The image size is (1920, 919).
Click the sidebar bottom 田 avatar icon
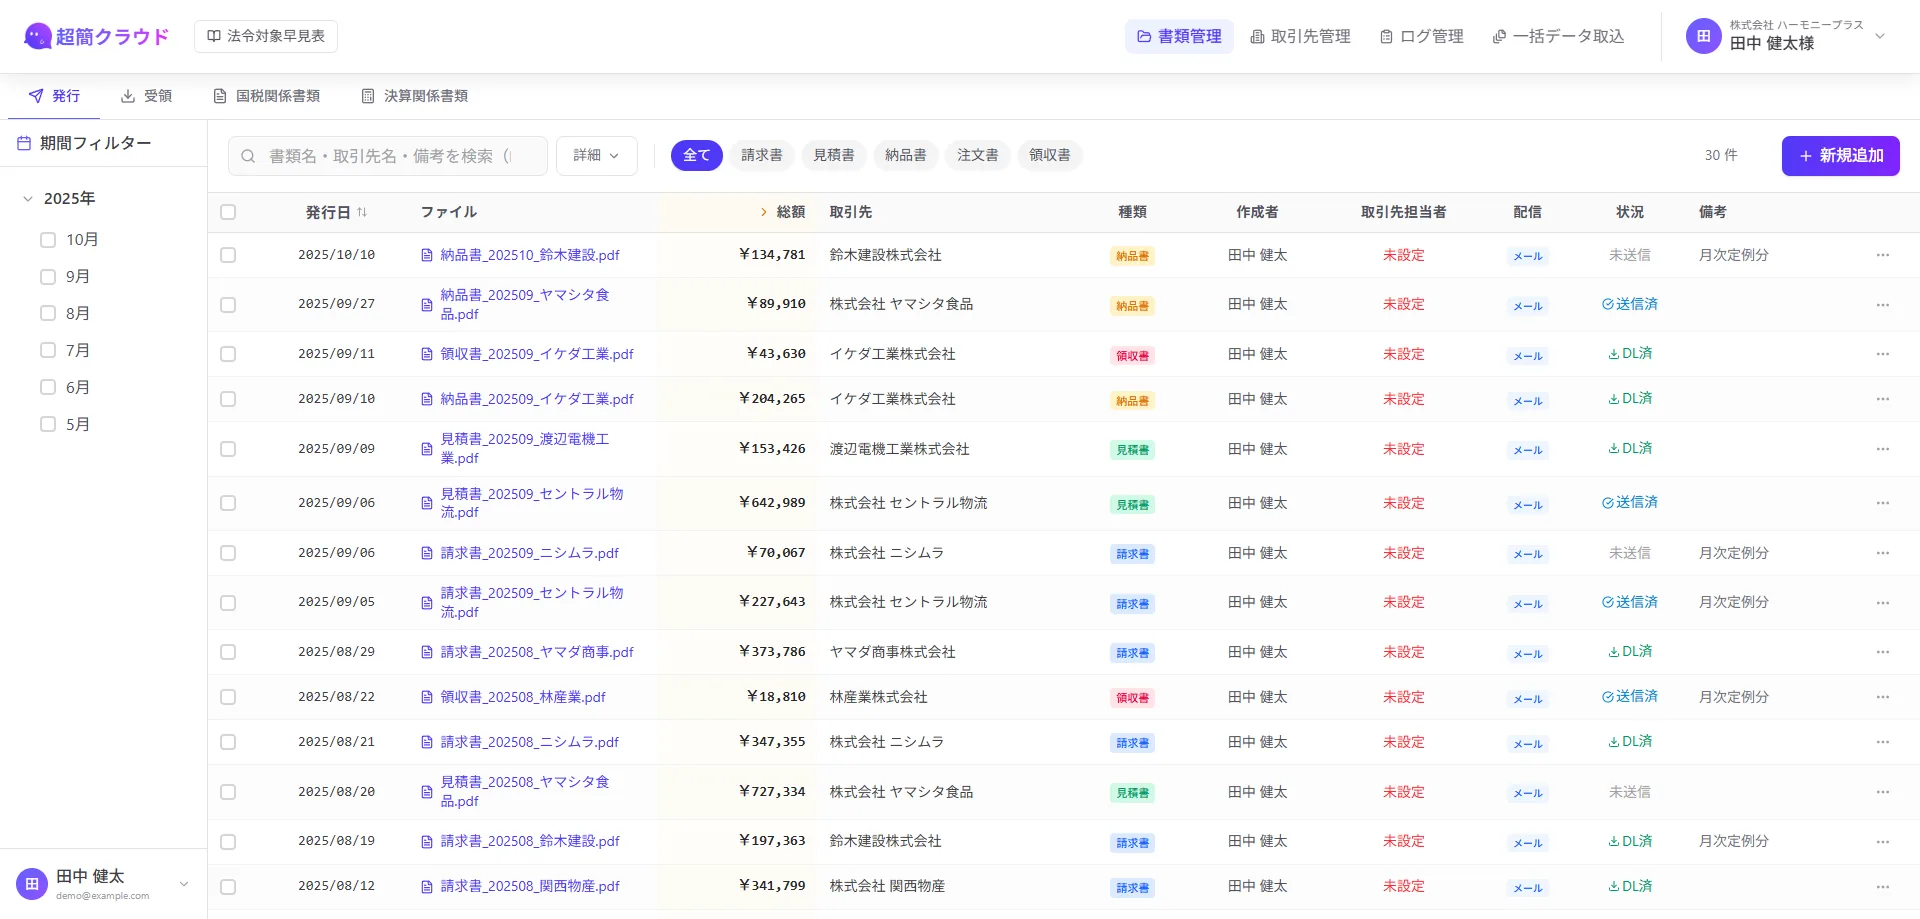(32, 884)
